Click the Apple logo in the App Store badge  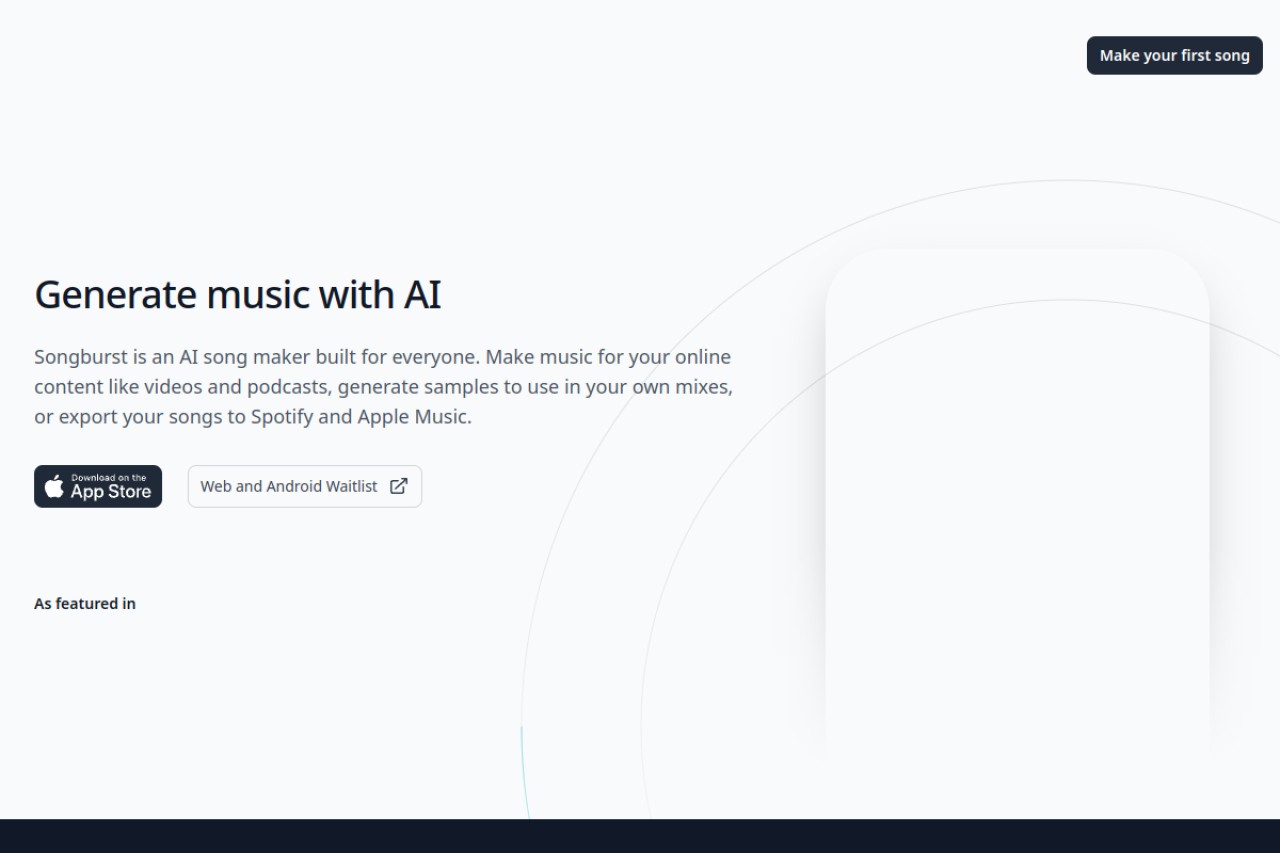coord(55,486)
